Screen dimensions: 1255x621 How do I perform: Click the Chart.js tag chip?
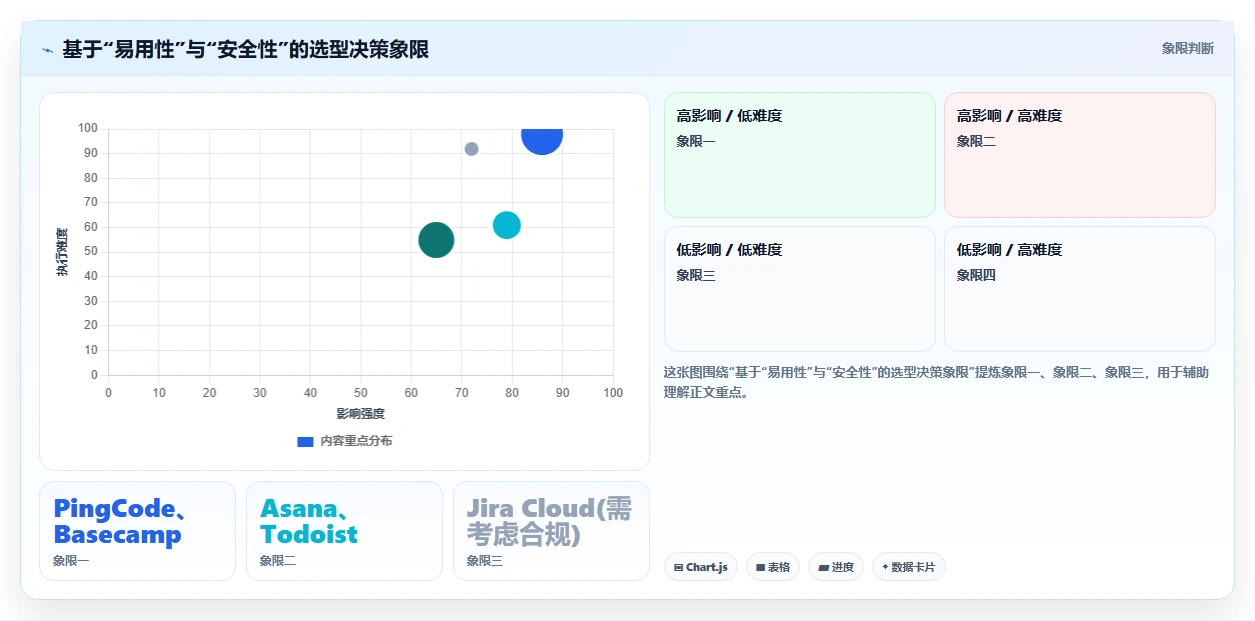point(701,567)
